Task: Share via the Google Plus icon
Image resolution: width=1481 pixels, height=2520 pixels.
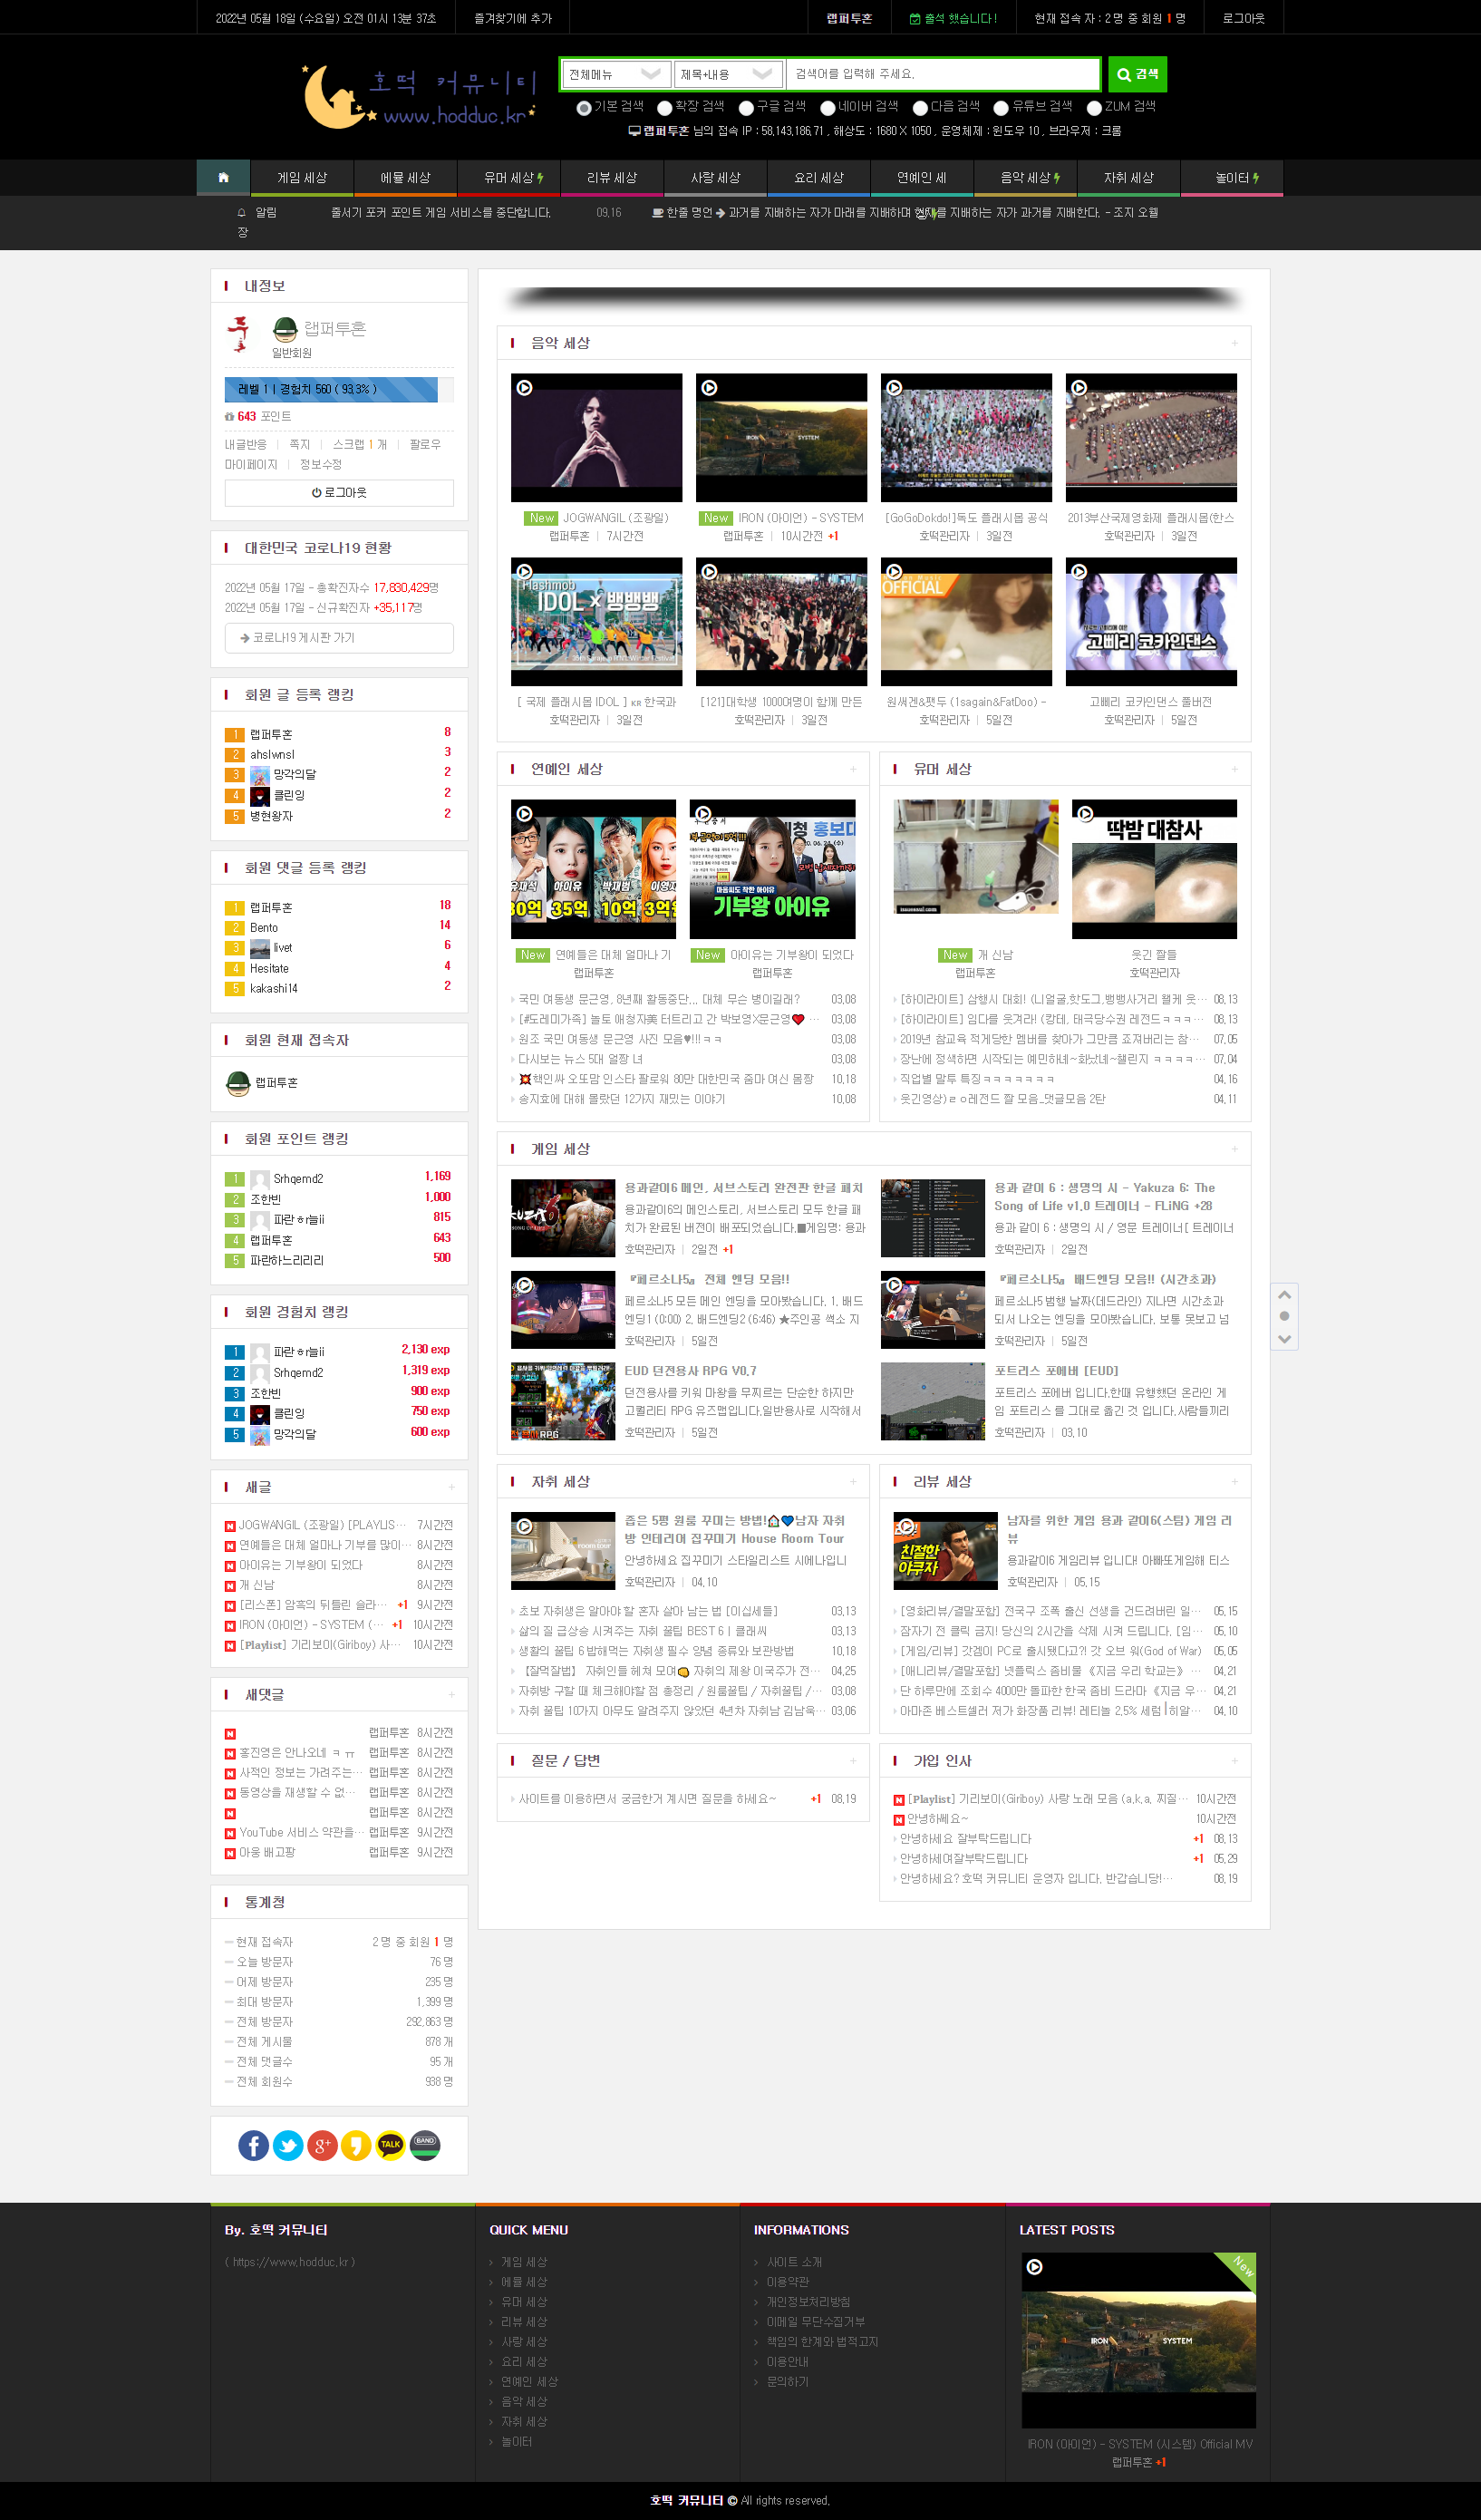Action: 322,2145
